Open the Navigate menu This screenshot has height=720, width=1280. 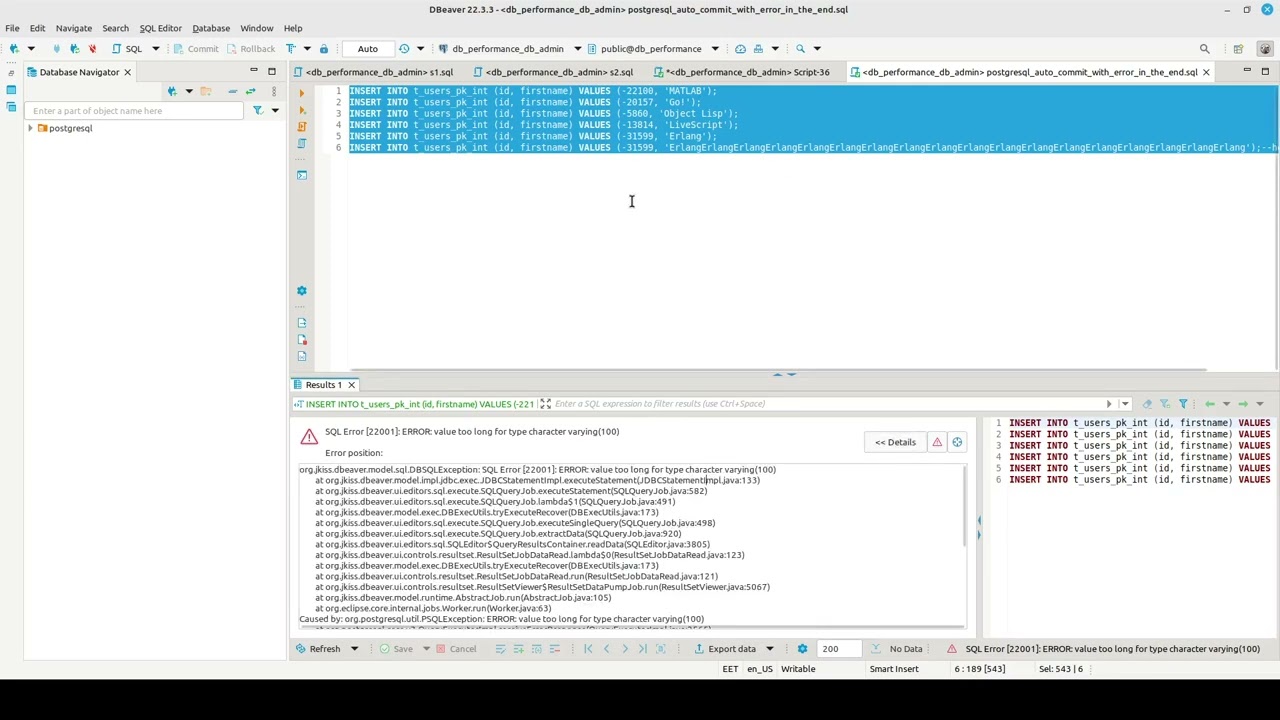pyautogui.click(x=73, y=28)
